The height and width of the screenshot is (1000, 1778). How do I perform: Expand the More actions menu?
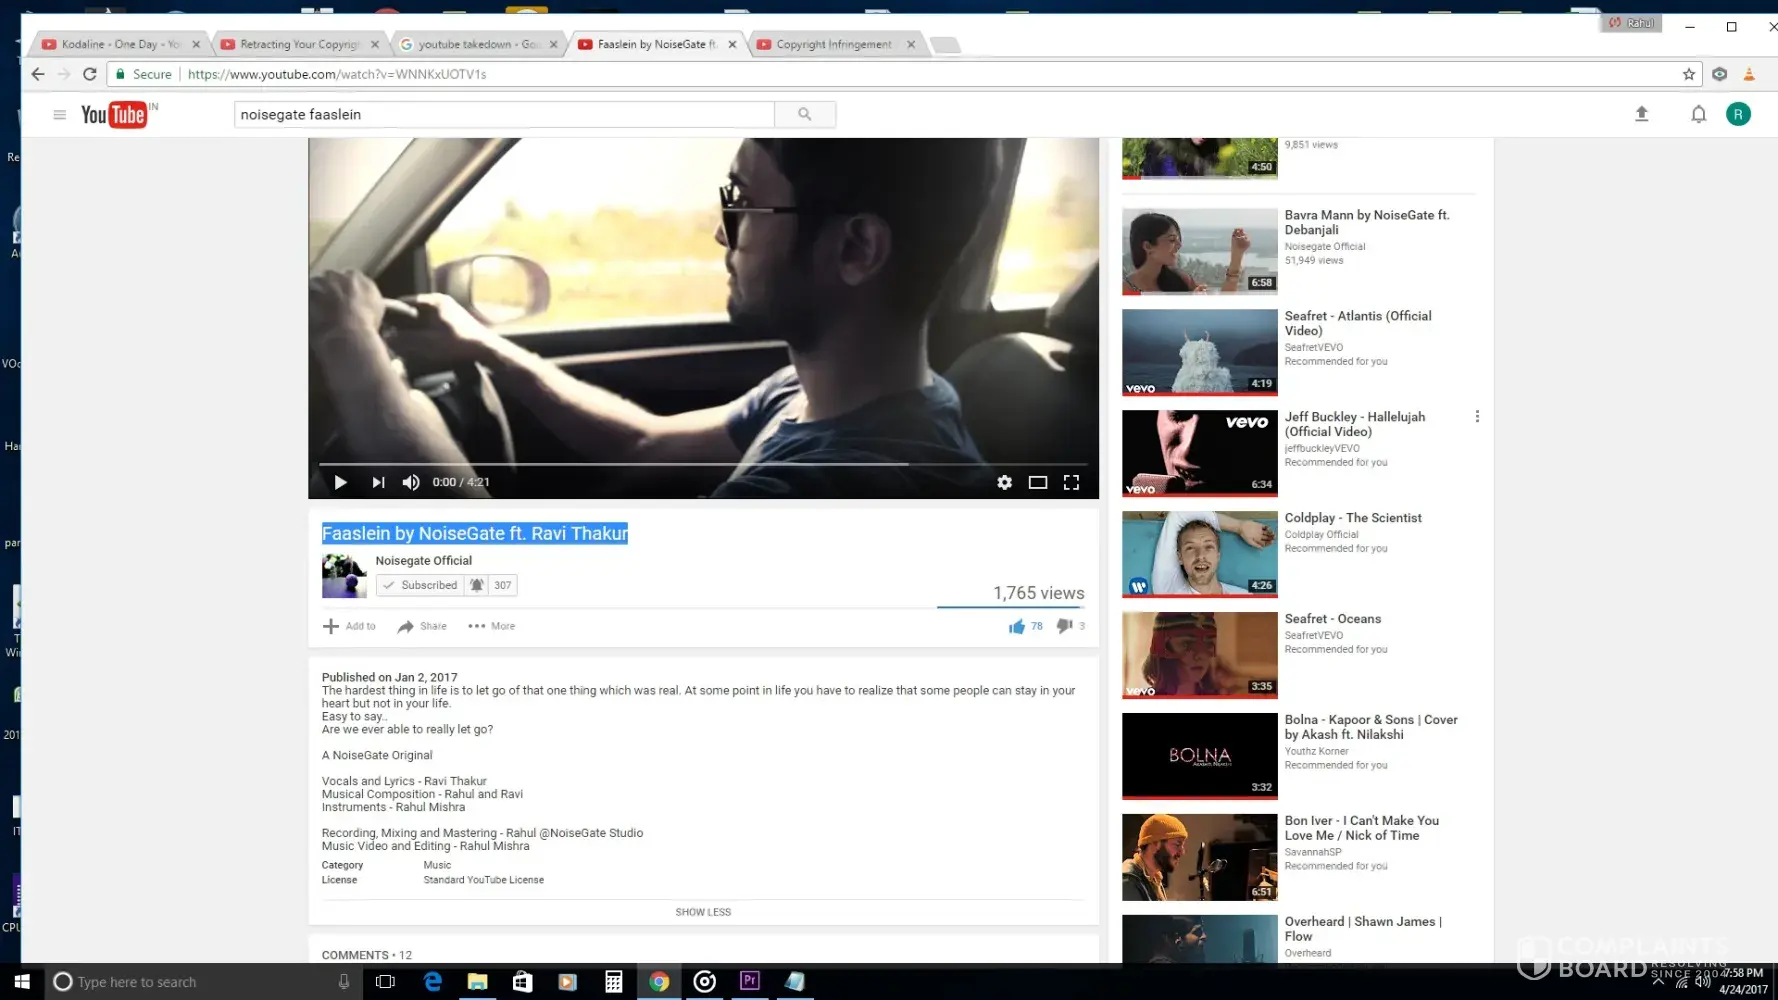[492, 627]
